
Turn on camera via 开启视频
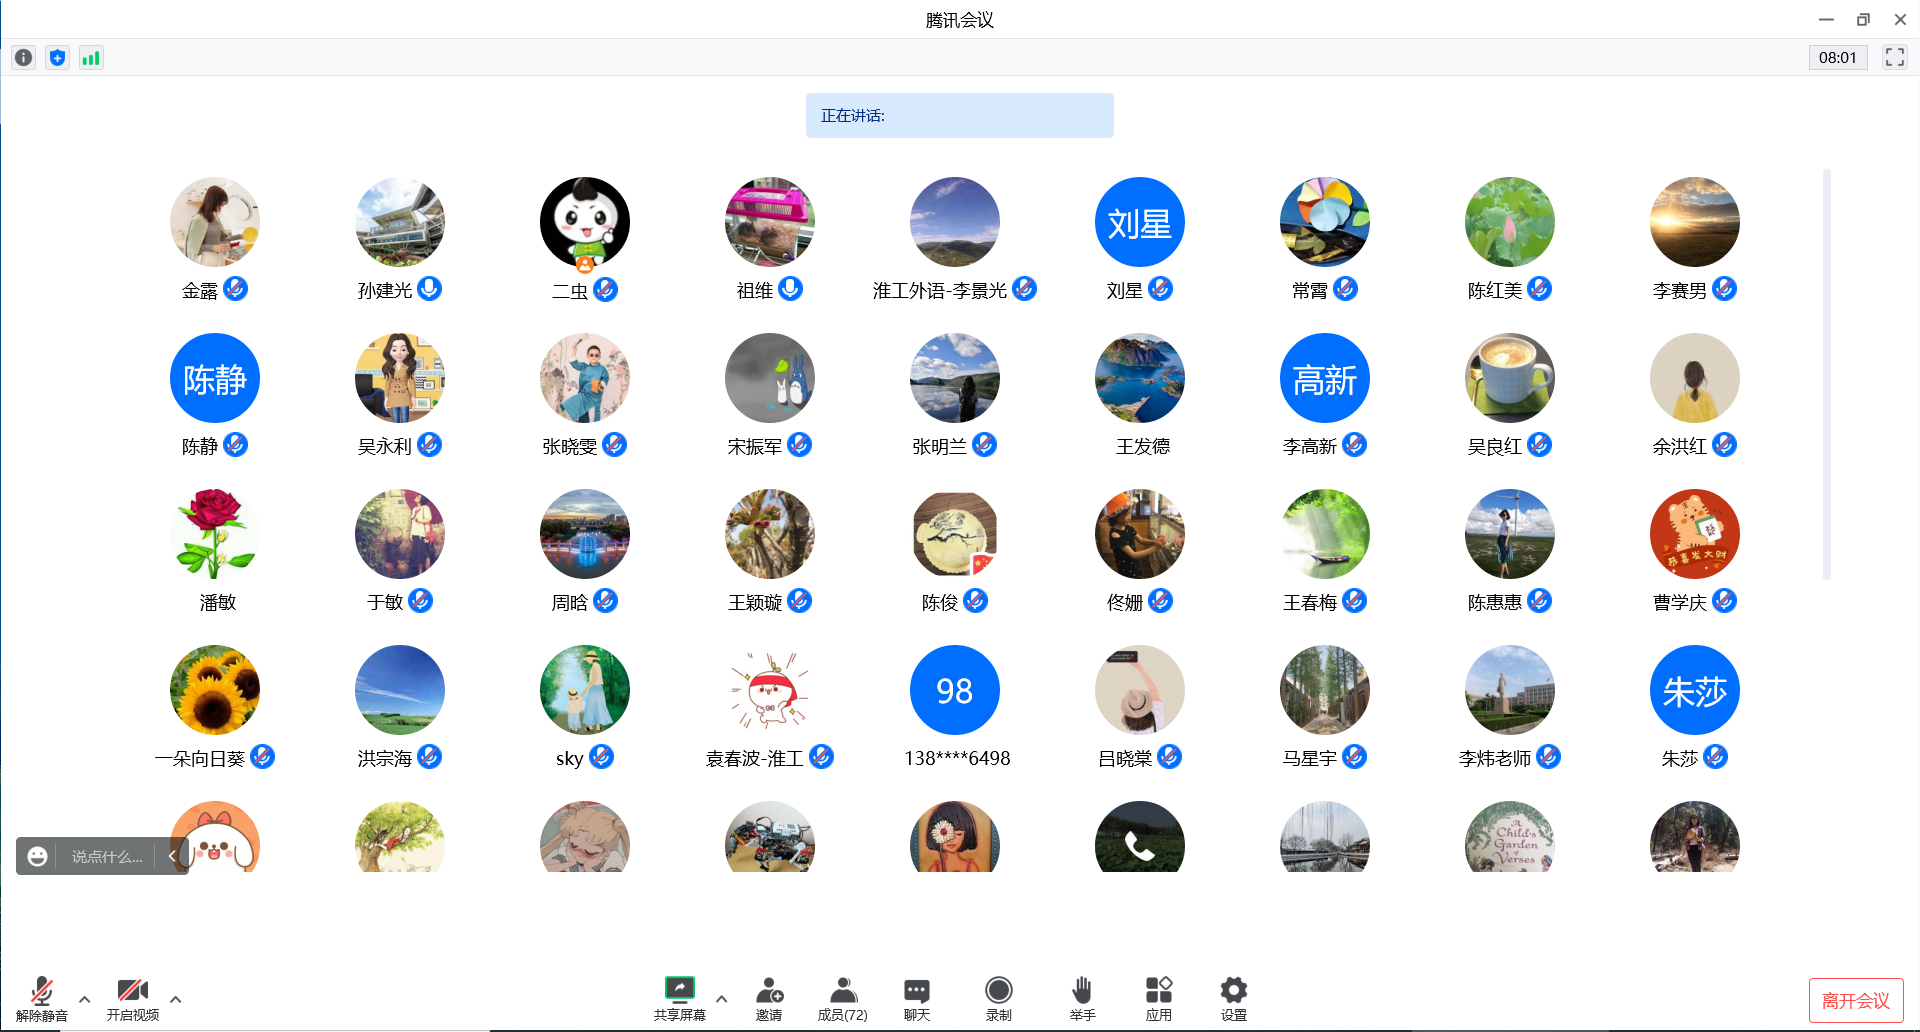[133, 997]
